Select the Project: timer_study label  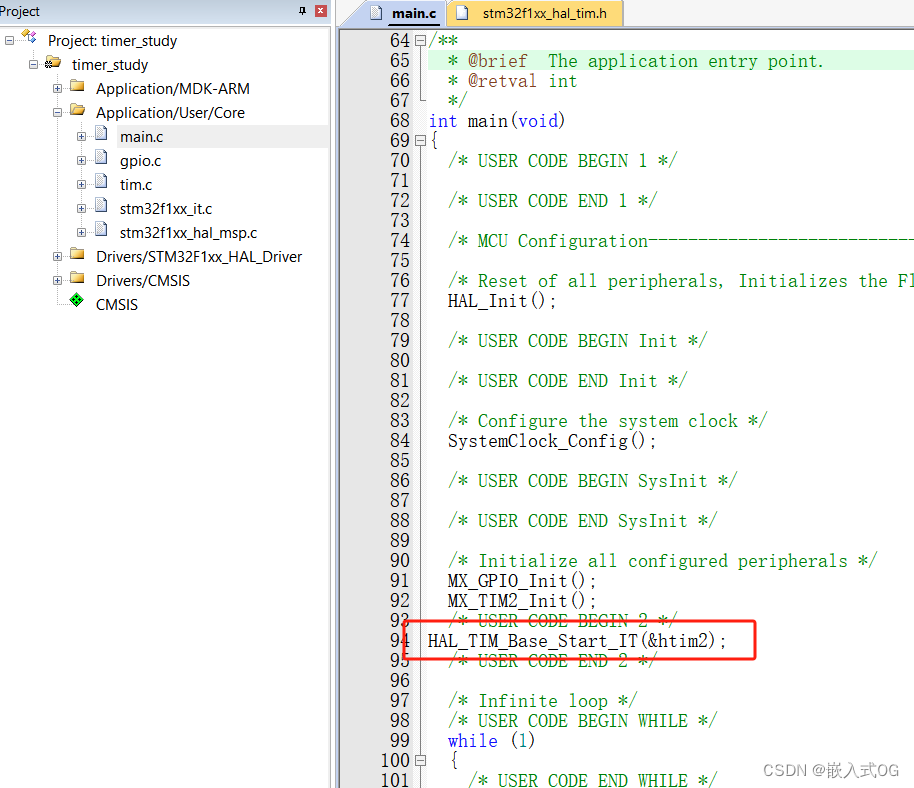tap(113, 41)
